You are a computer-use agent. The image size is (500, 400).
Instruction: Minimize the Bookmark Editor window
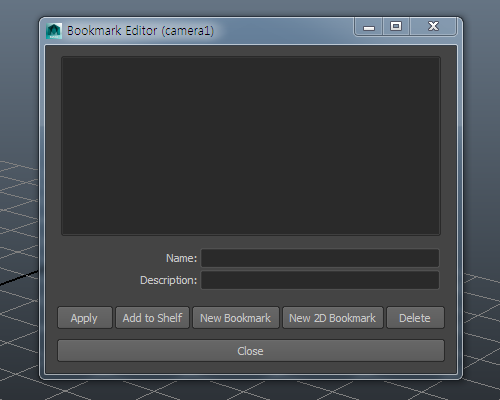pos(369,27)
